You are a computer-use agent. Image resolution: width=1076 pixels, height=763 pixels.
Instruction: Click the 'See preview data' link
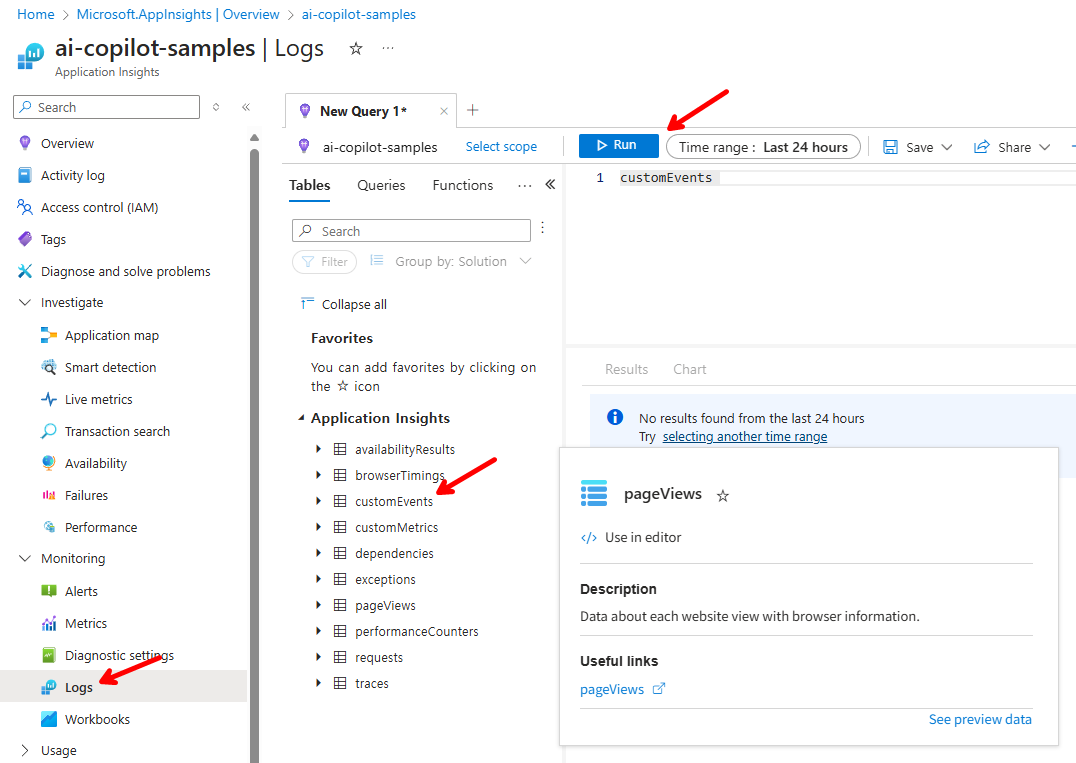[x=979, y=720]
